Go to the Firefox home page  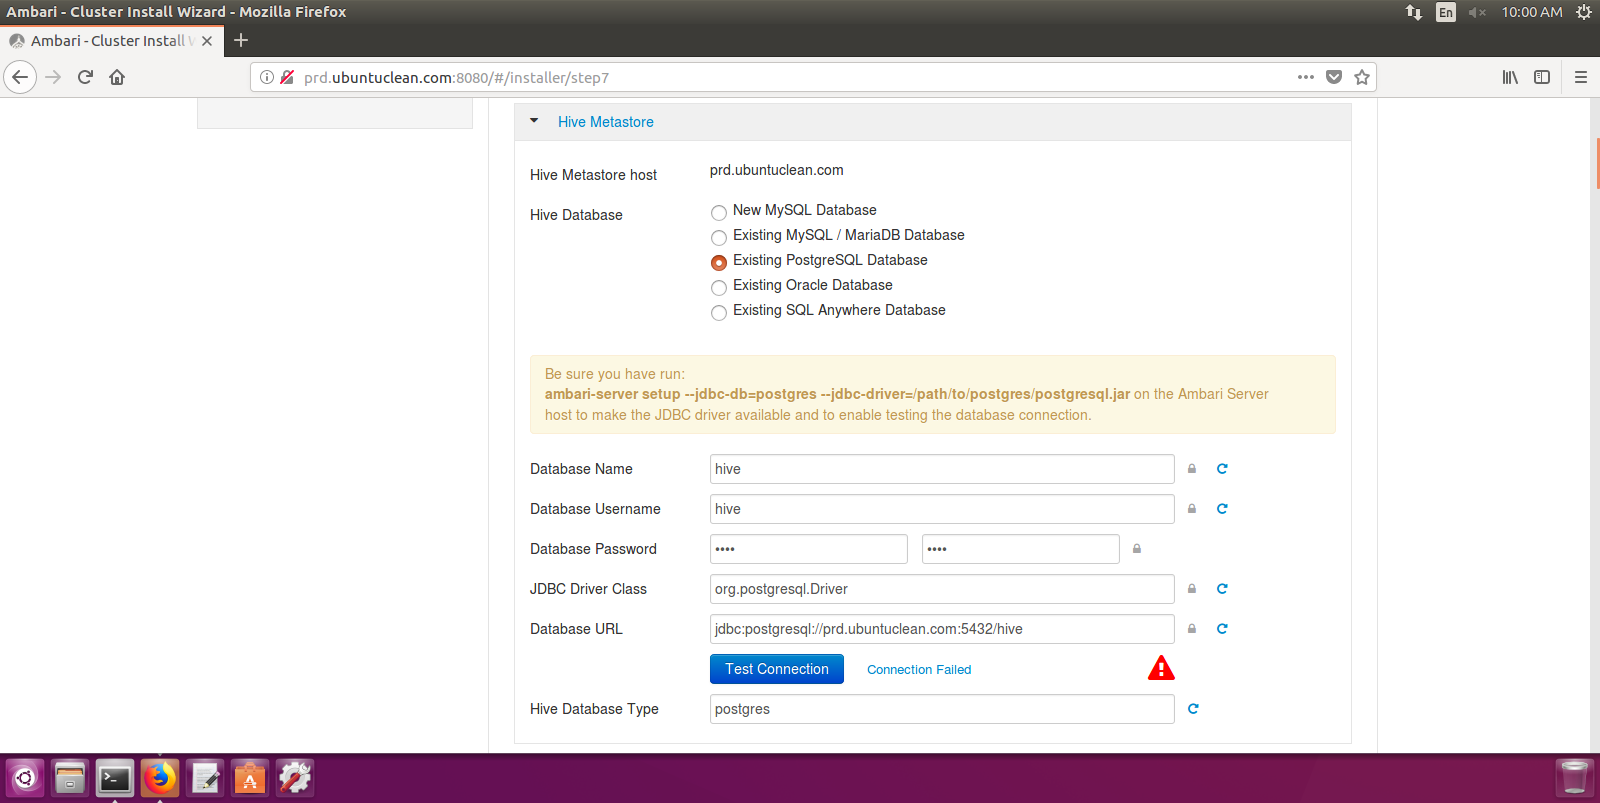117,77
